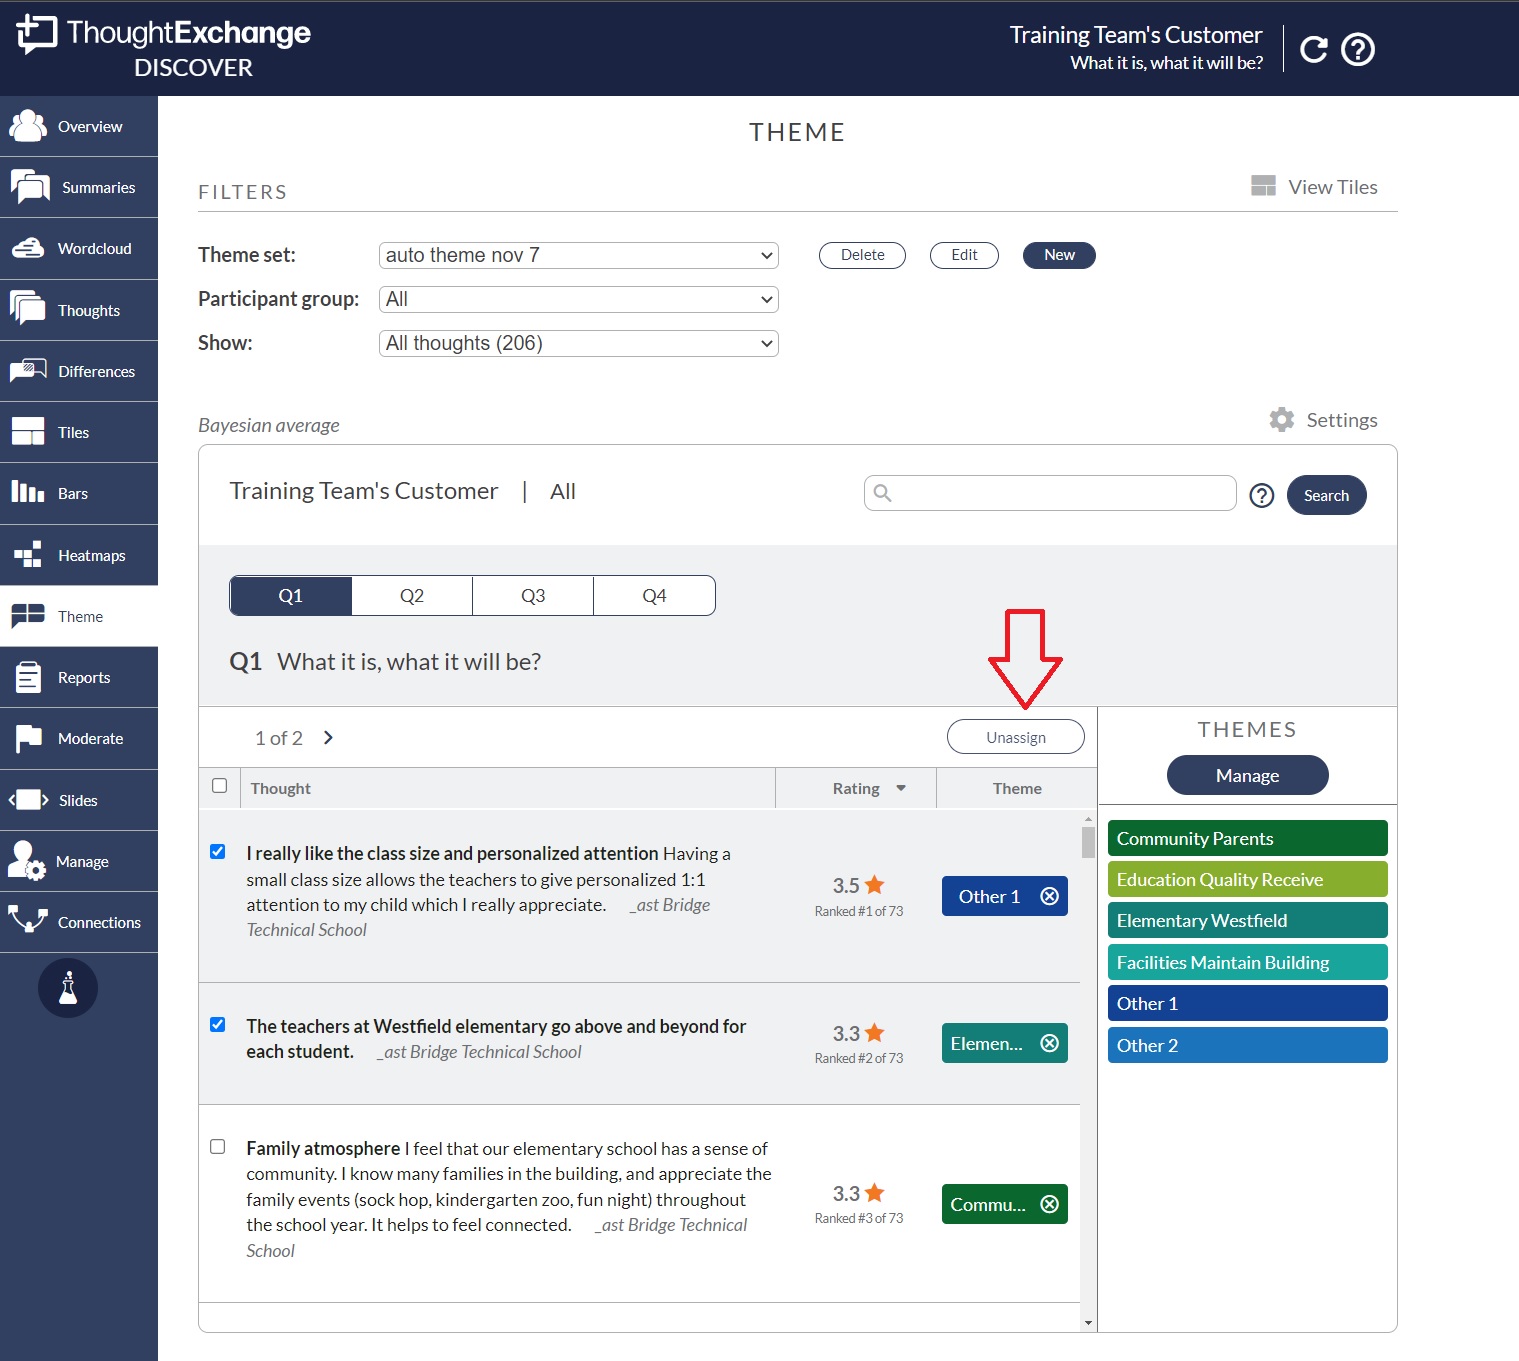Click the Delete theme set button
1519x1361 pixels.
tap(862, 255)
